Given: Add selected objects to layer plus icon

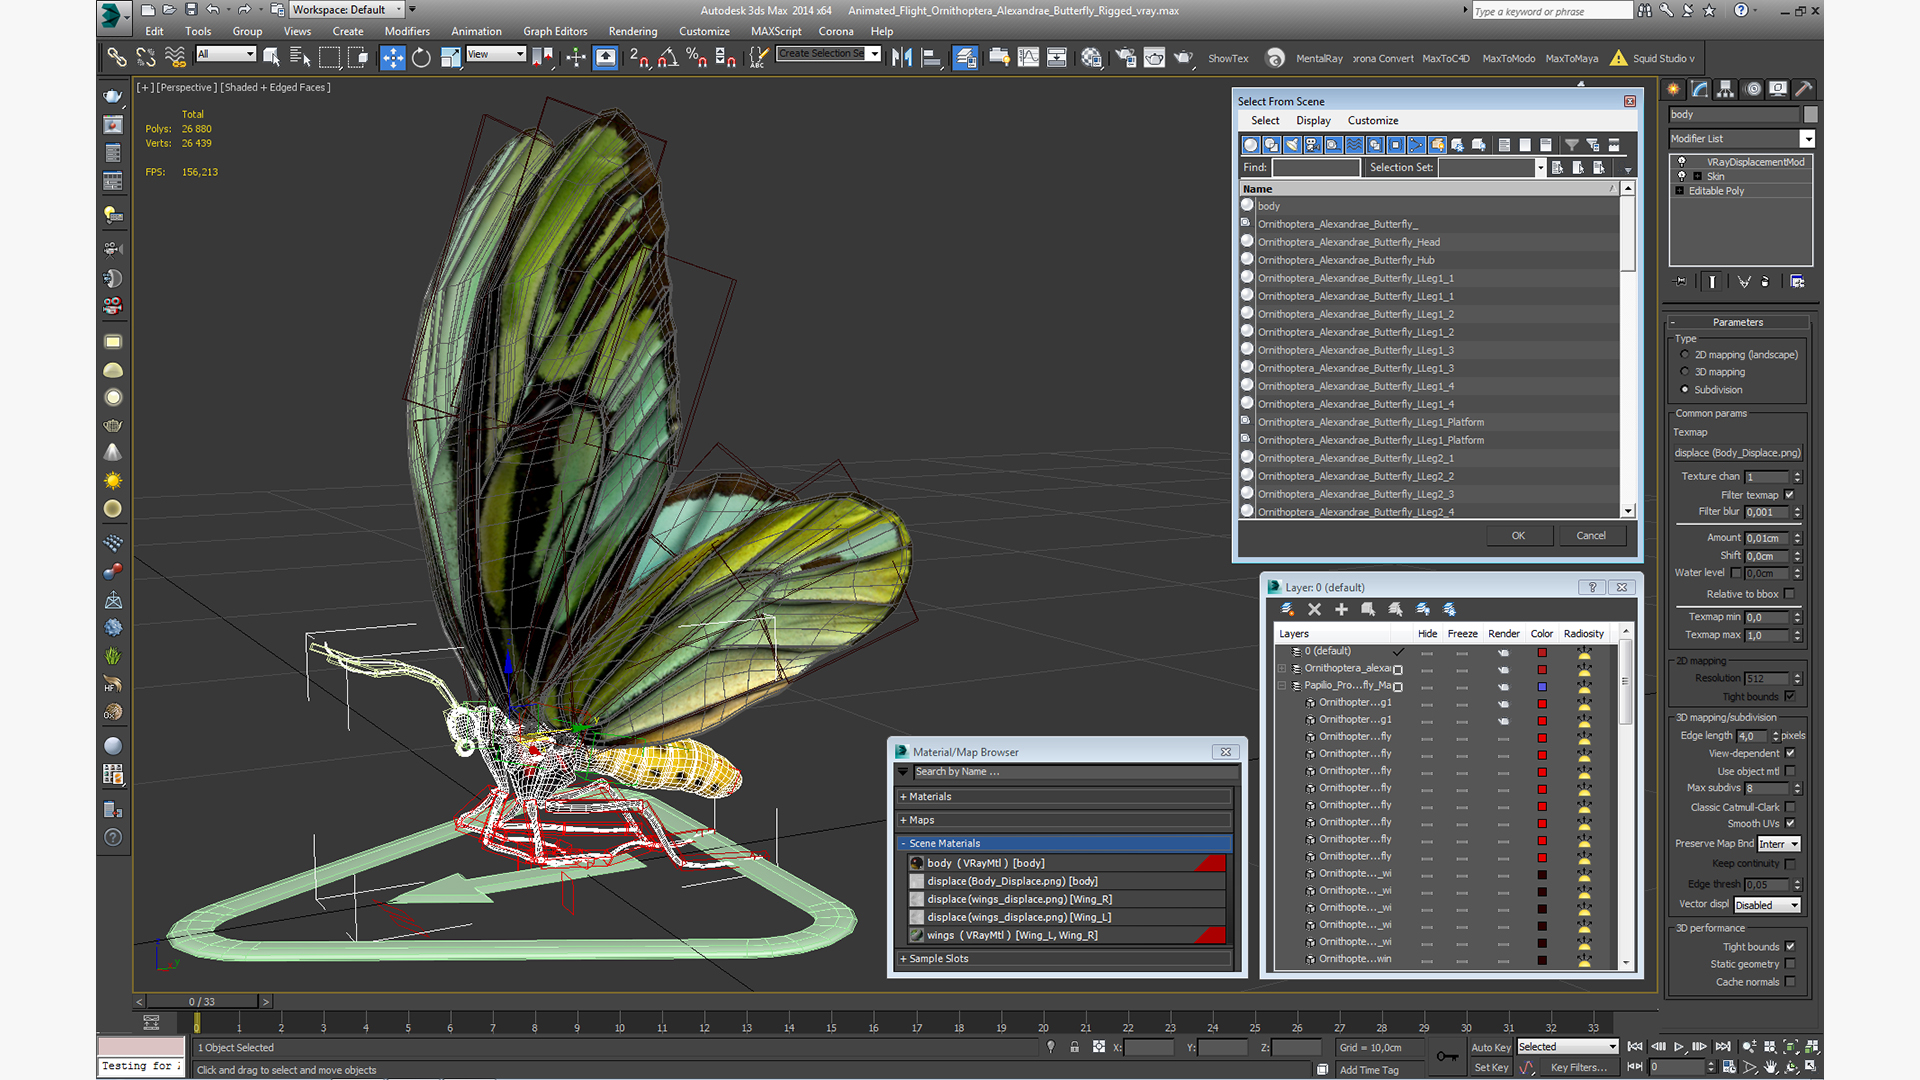Looking at the screenshot, I should 1341,609.
